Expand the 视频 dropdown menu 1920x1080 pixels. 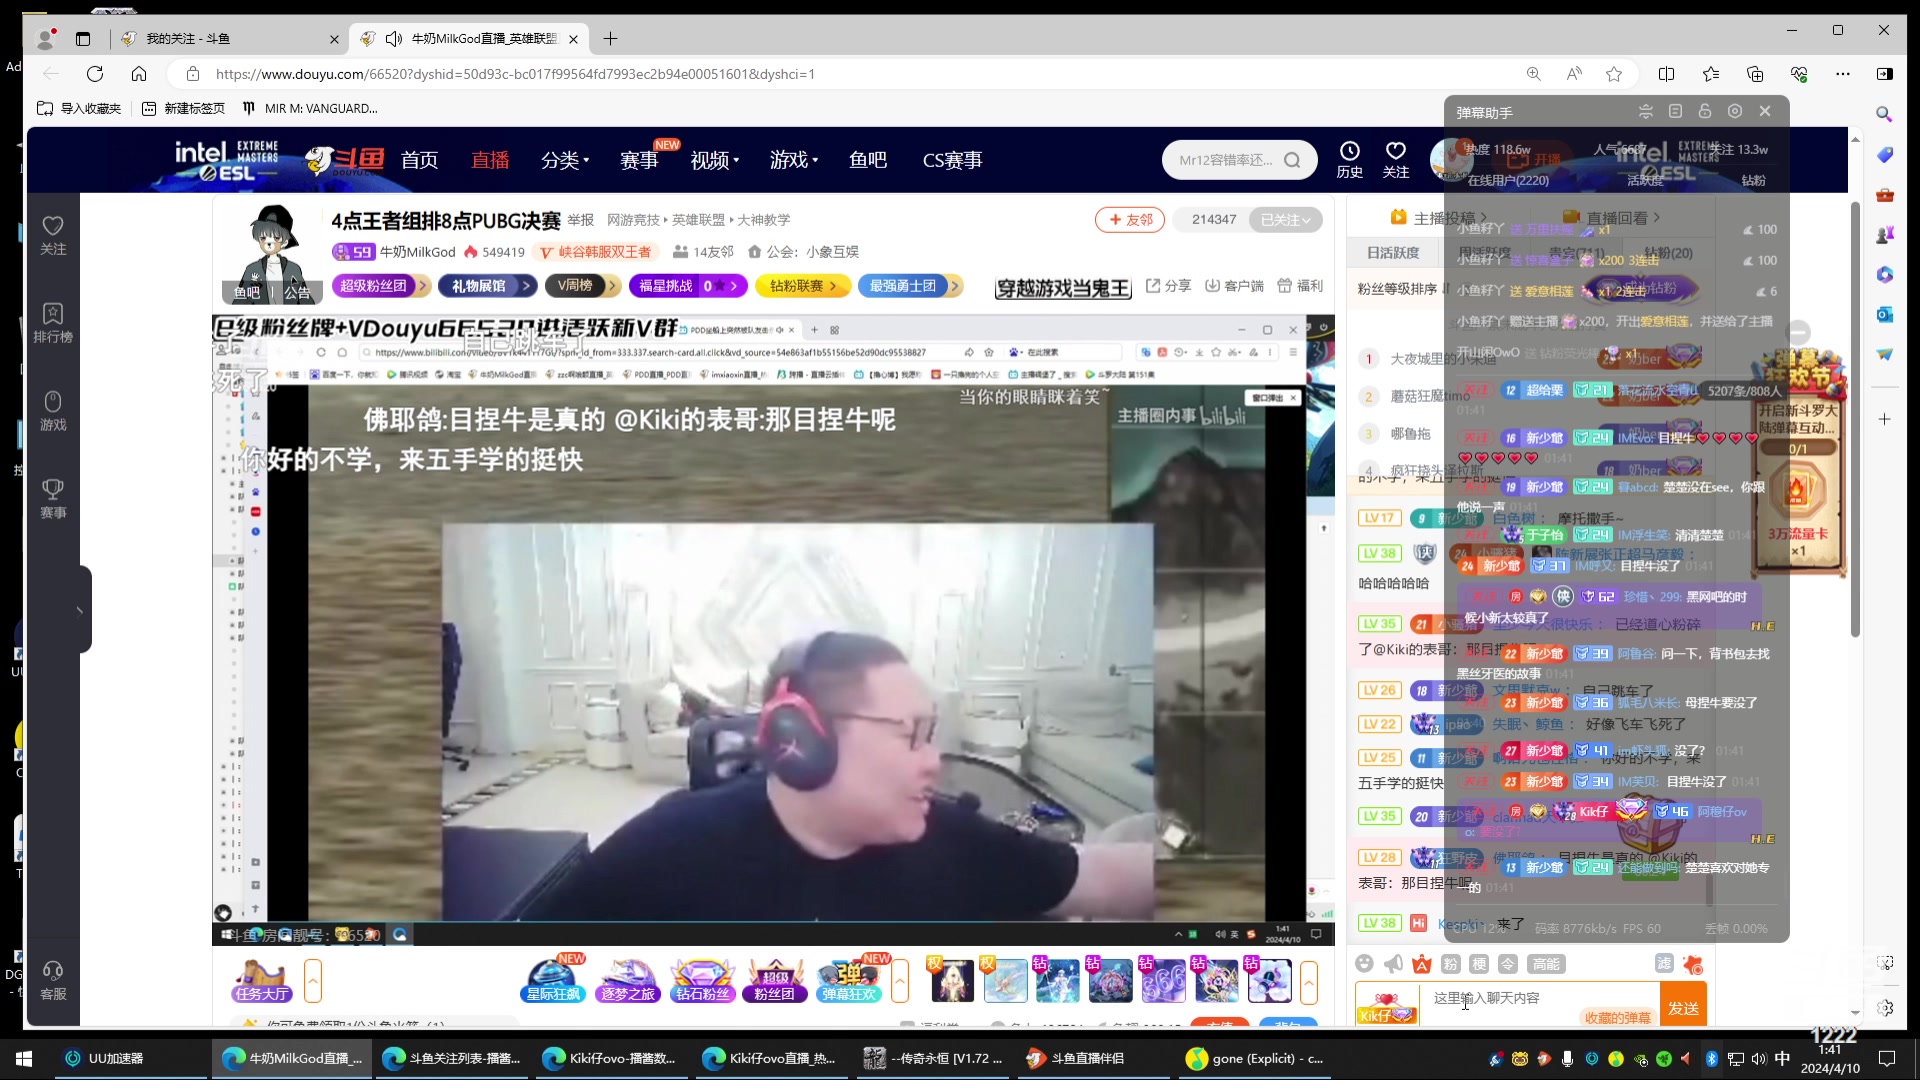pos(715,160)
